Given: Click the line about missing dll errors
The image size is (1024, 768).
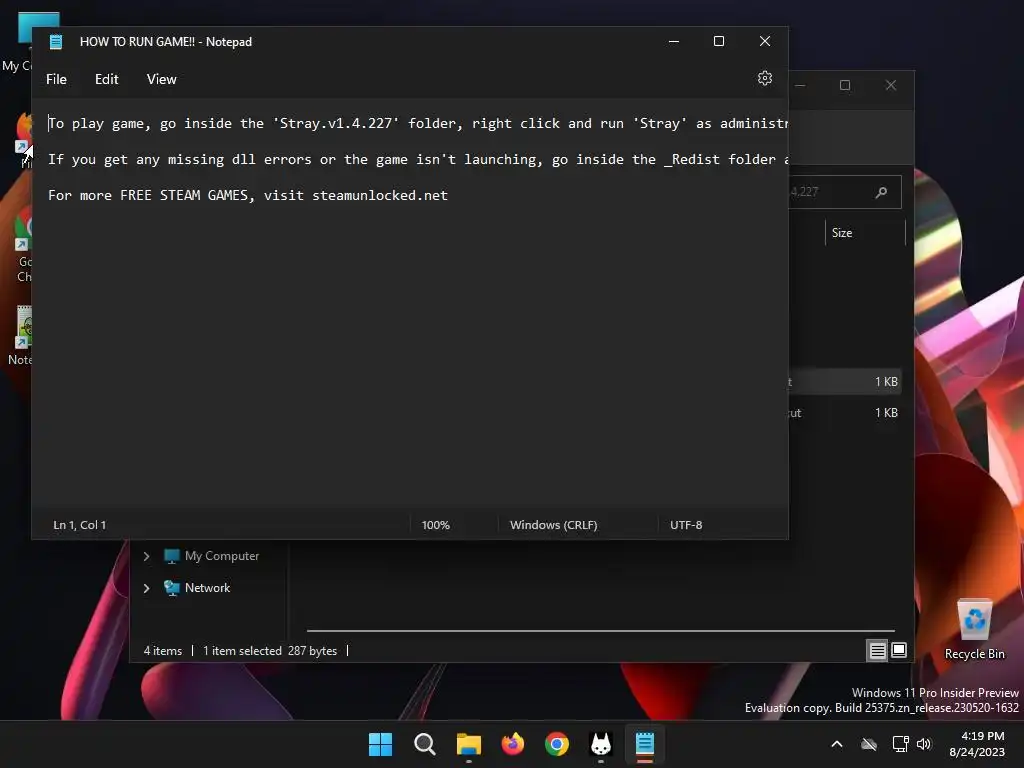Looking at the screenshot, I should tap(418, 159).
